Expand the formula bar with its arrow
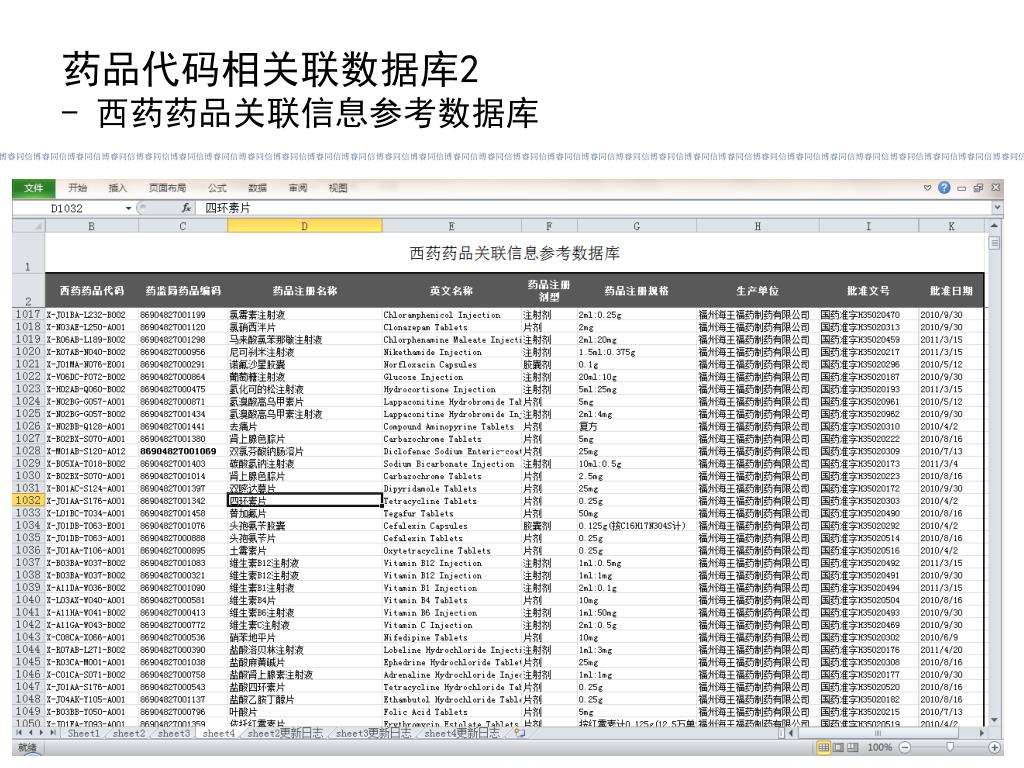The image size is (1024, 768). (997, 208)
